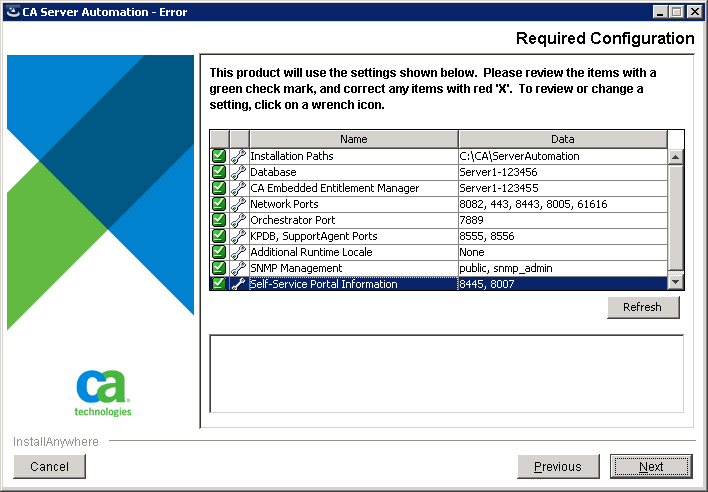This screenshot has height=492, width=708.
Task: Select the Self-Service Portal Information row
Action: point(352,284)
